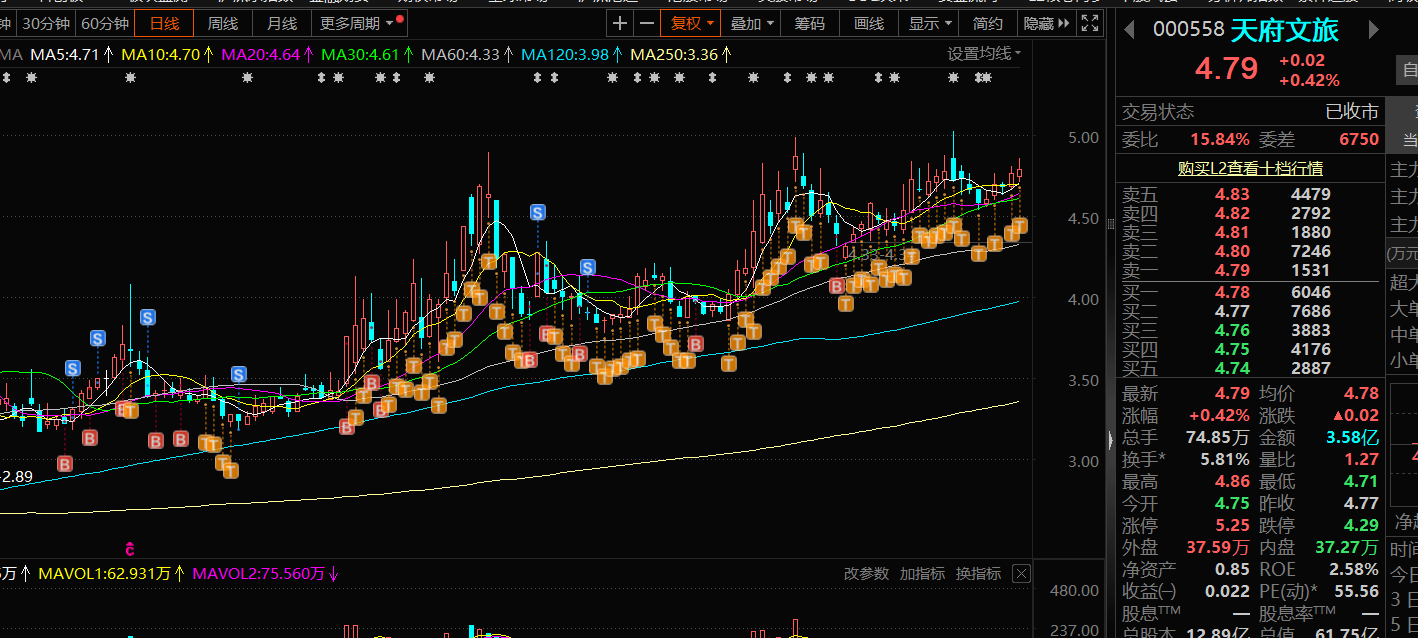Click the 外盘 value 37.59万
Viewport: 1418px width, 638px height.
[1217, 547]
